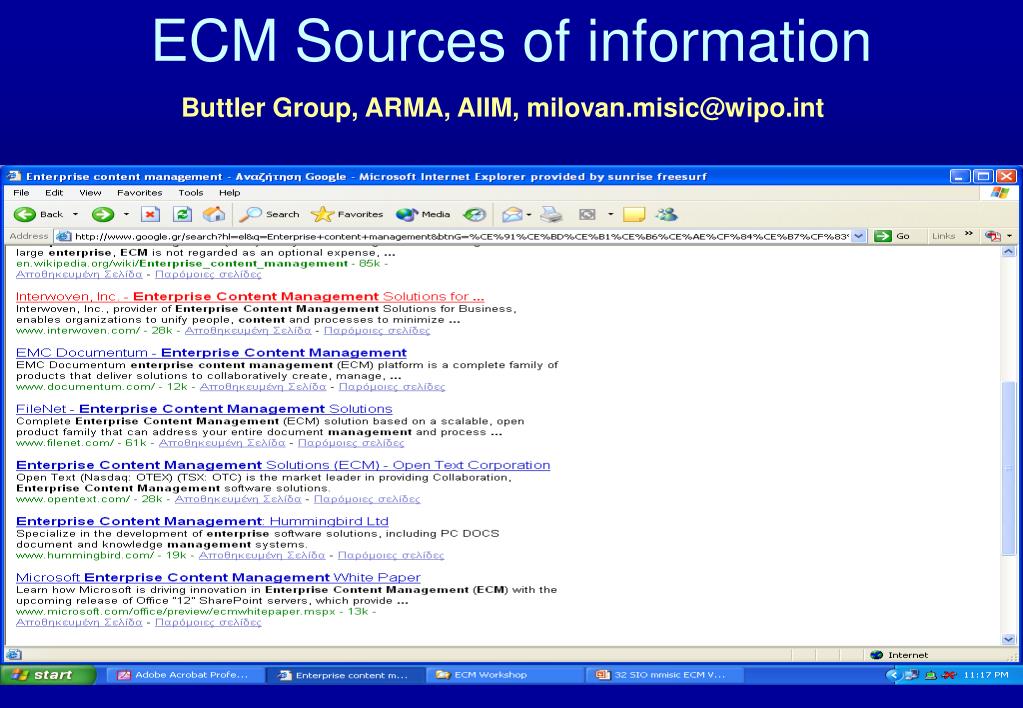Click the scrollbar down arrow
The image size is (1023, 708).
(x=1009, y=639)
